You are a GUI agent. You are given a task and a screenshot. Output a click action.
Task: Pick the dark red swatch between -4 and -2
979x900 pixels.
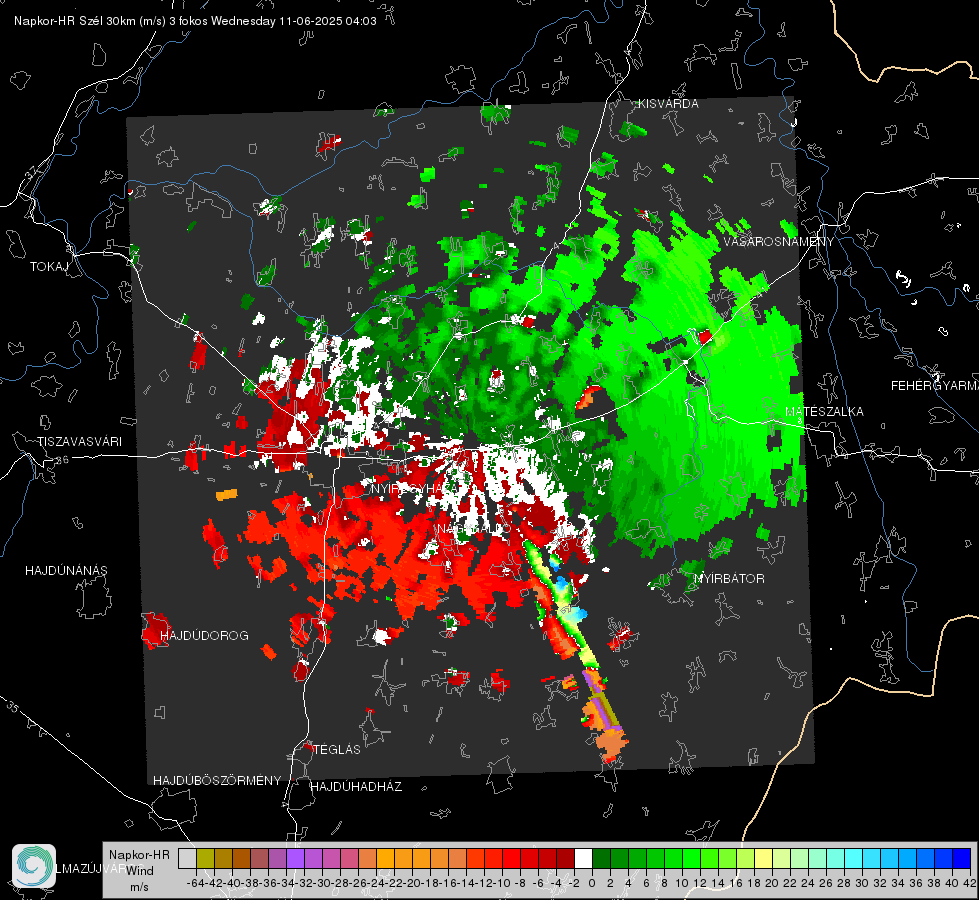(x=566, y=858)
